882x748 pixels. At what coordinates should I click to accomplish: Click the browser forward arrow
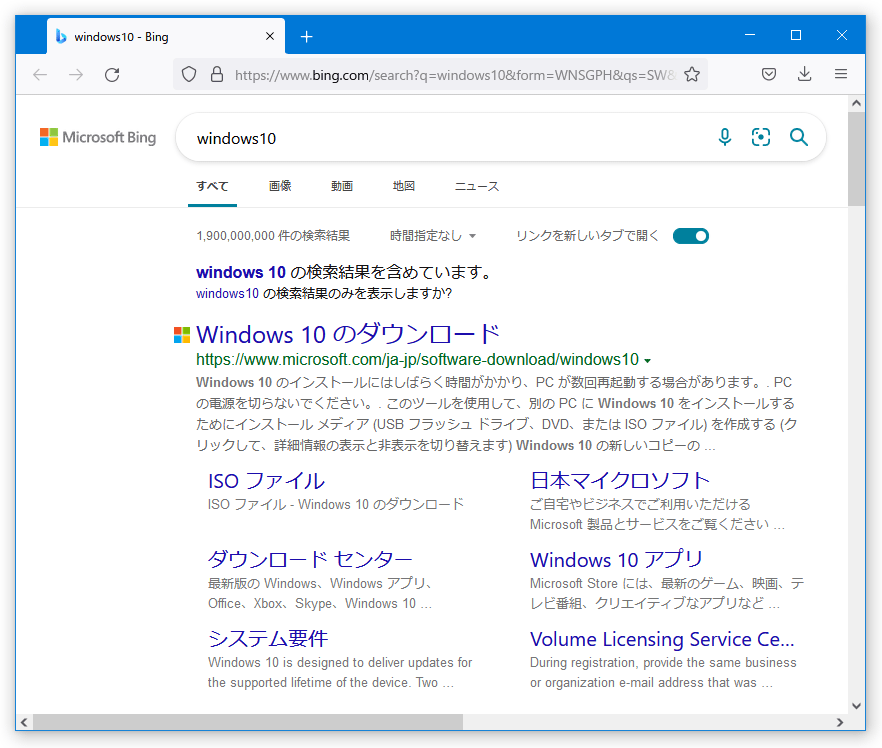pos(76,75)
